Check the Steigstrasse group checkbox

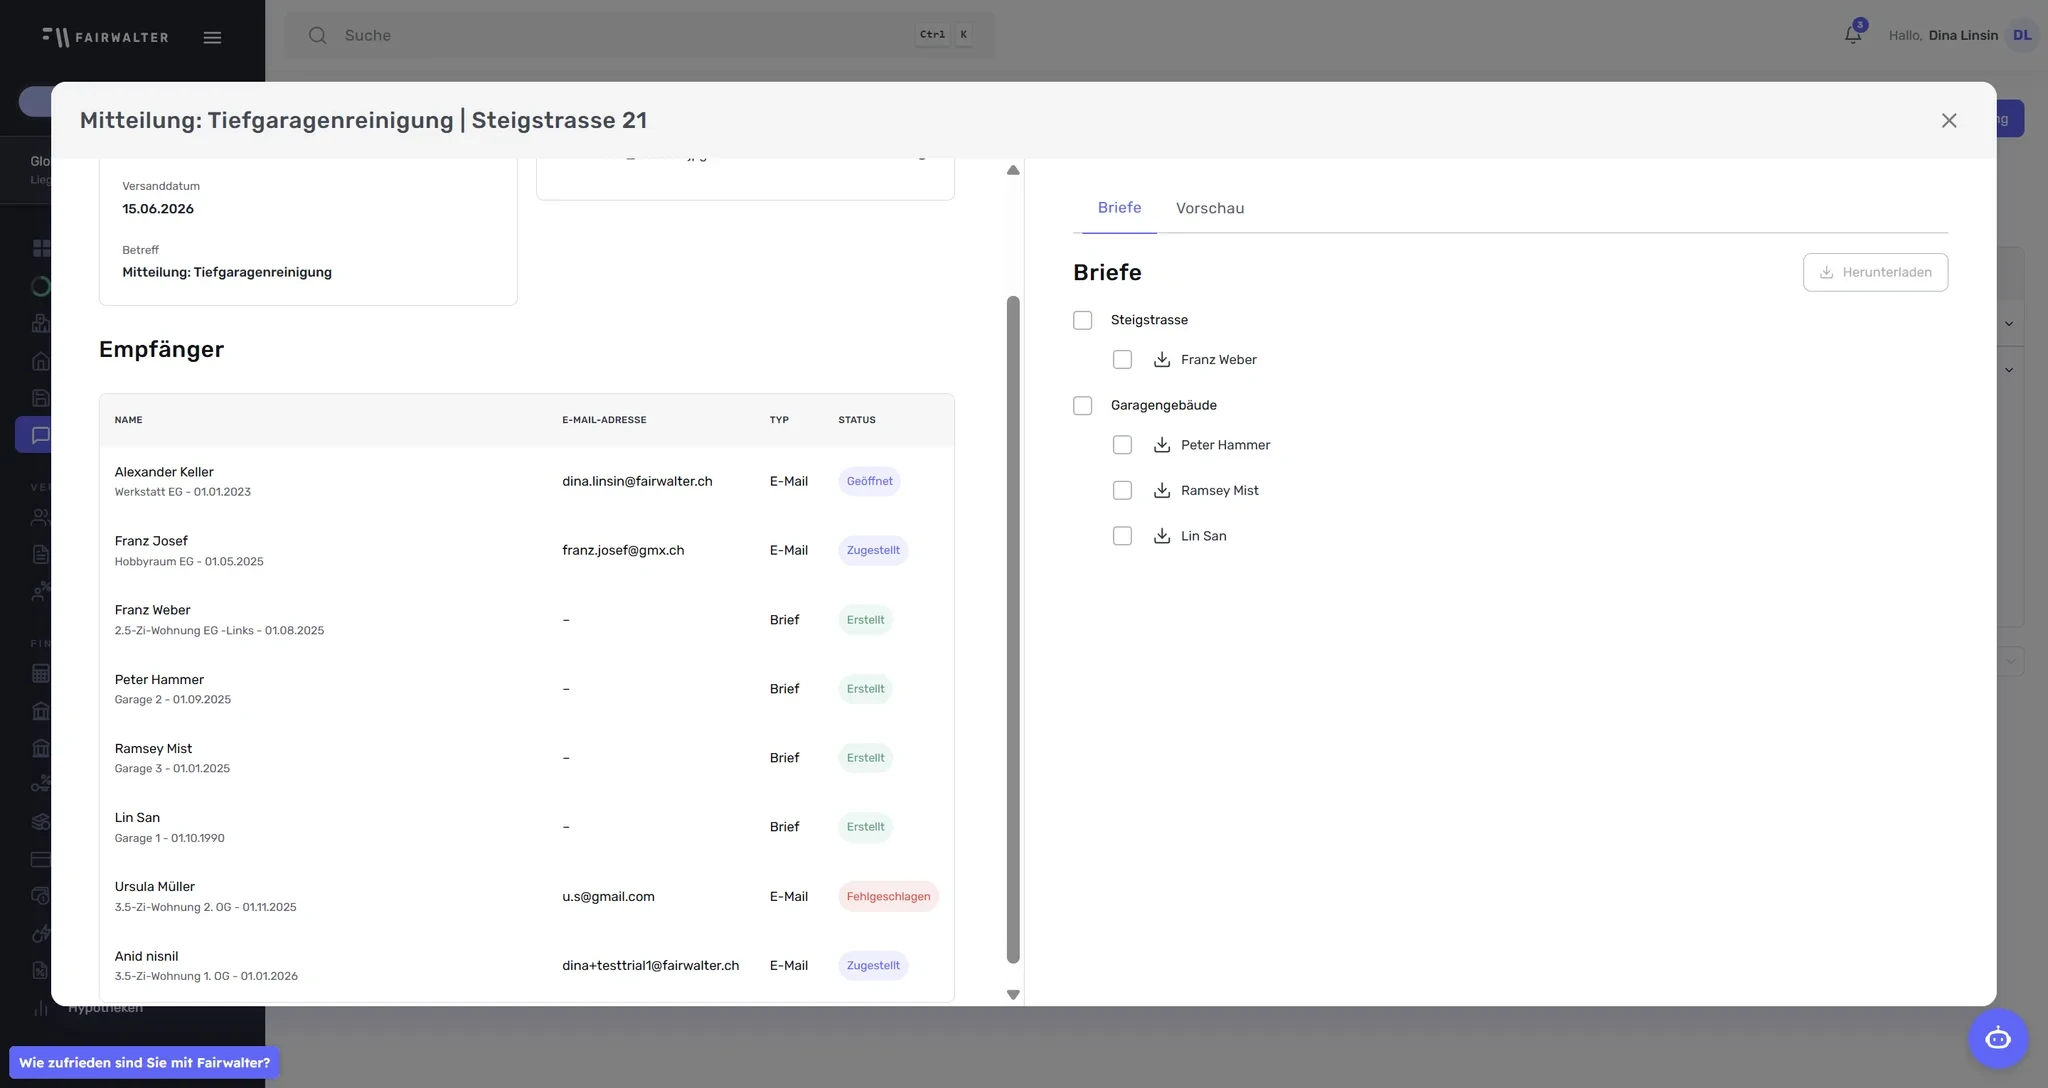click(x=1082, y=320)
